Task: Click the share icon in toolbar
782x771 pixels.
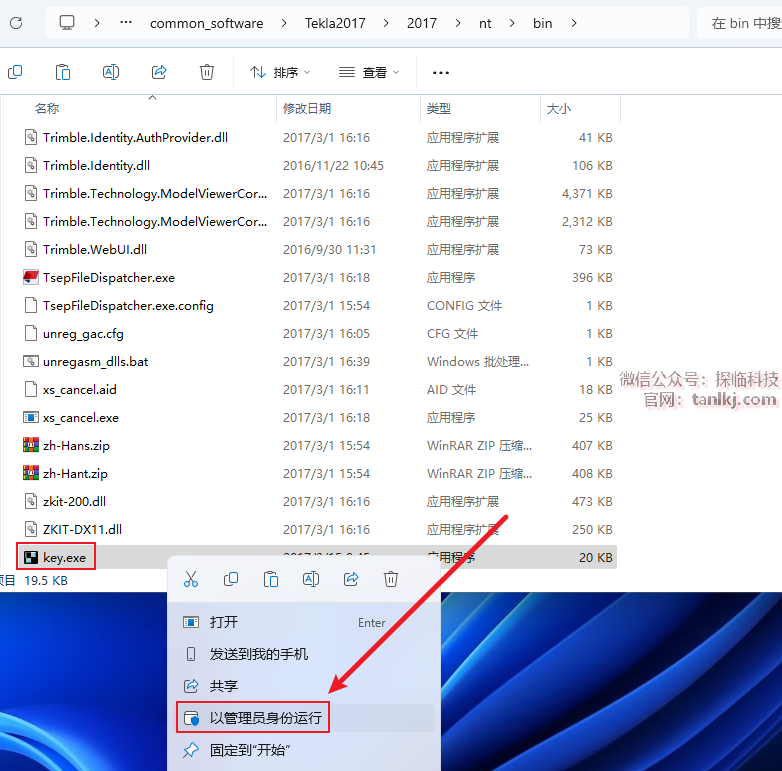Action: [x=159, y=72]
